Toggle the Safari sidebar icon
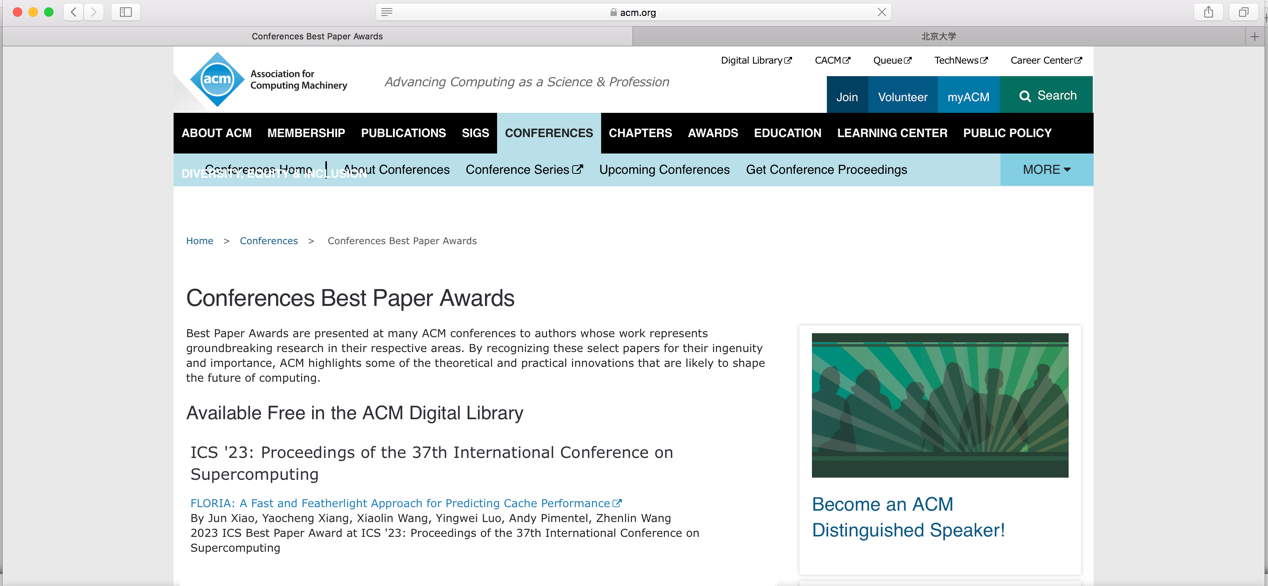Image resolution: width=1268 pixels, height=586 pixels. point(126,12)
